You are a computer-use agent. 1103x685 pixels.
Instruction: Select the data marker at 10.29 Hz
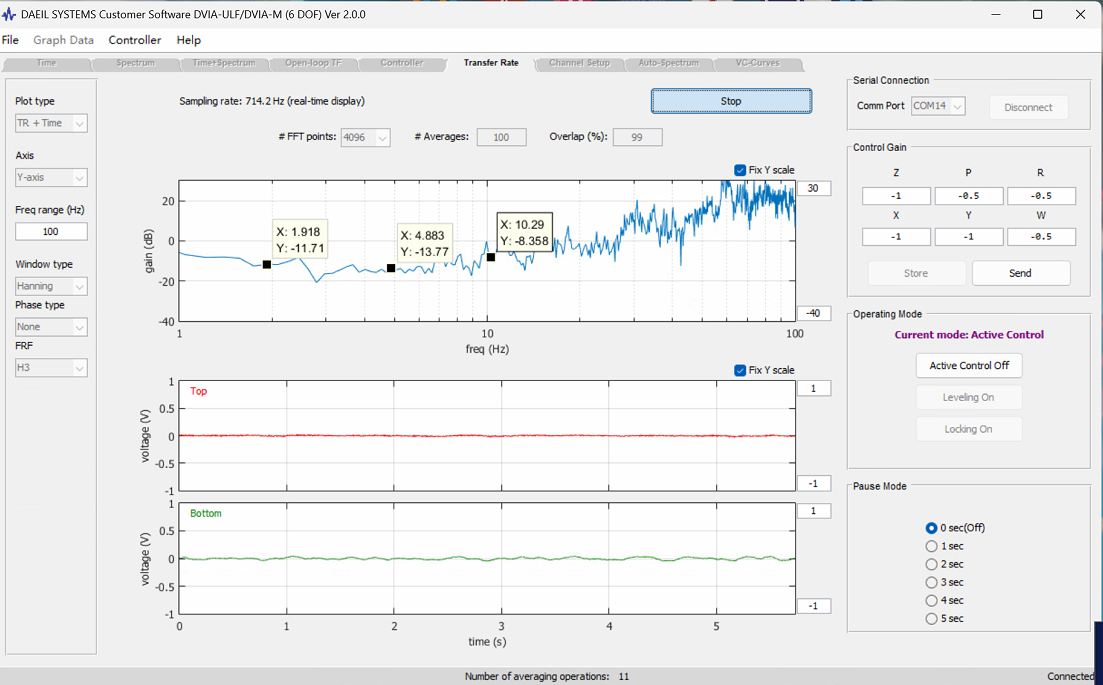pos(491,257)
